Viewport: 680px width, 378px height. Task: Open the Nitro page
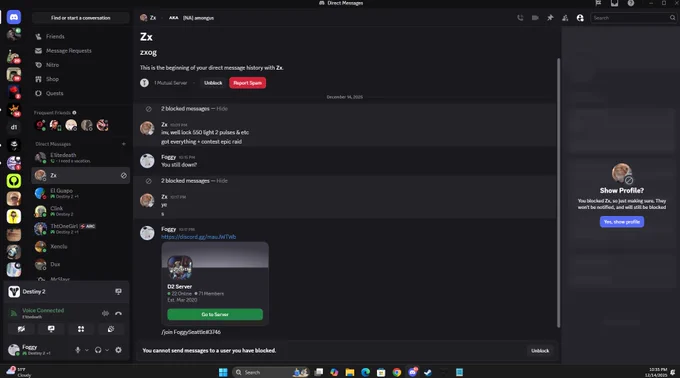tap(81, 65)
